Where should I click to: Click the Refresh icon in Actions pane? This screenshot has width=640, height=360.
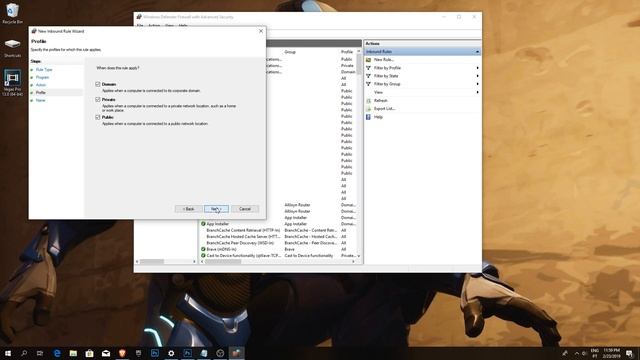[368, 100]
